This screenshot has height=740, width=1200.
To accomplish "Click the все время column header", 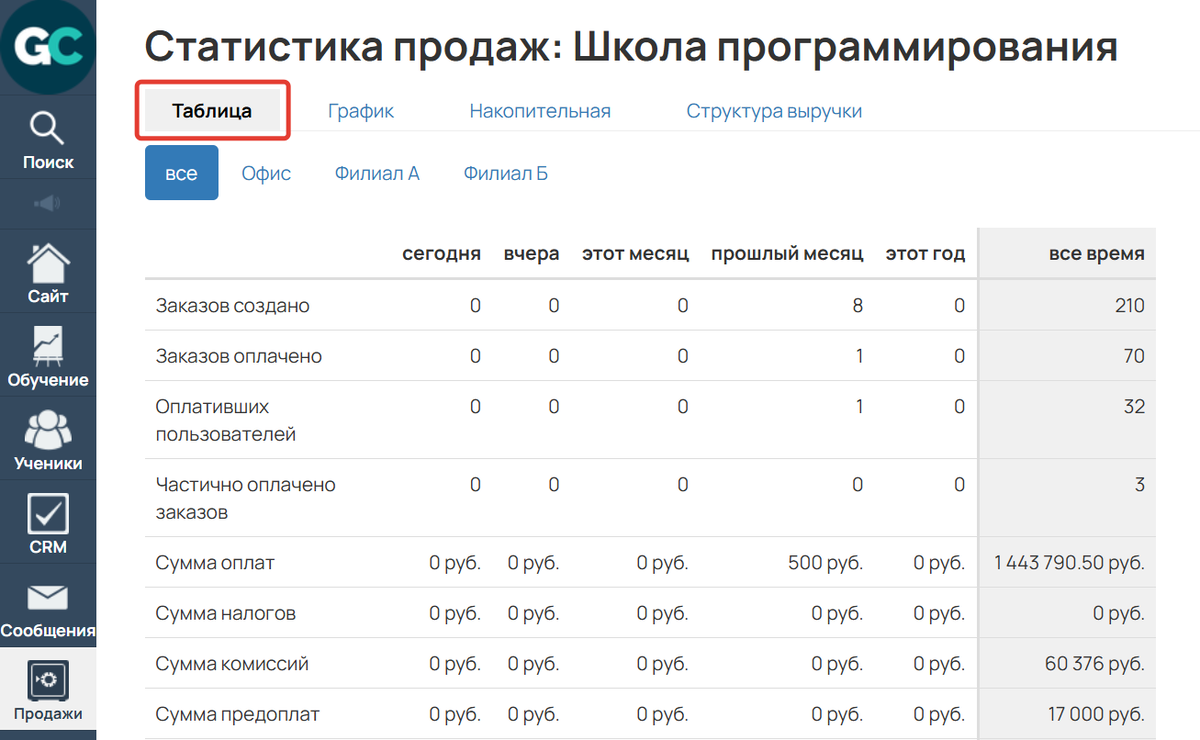I will coord(1095,253).
